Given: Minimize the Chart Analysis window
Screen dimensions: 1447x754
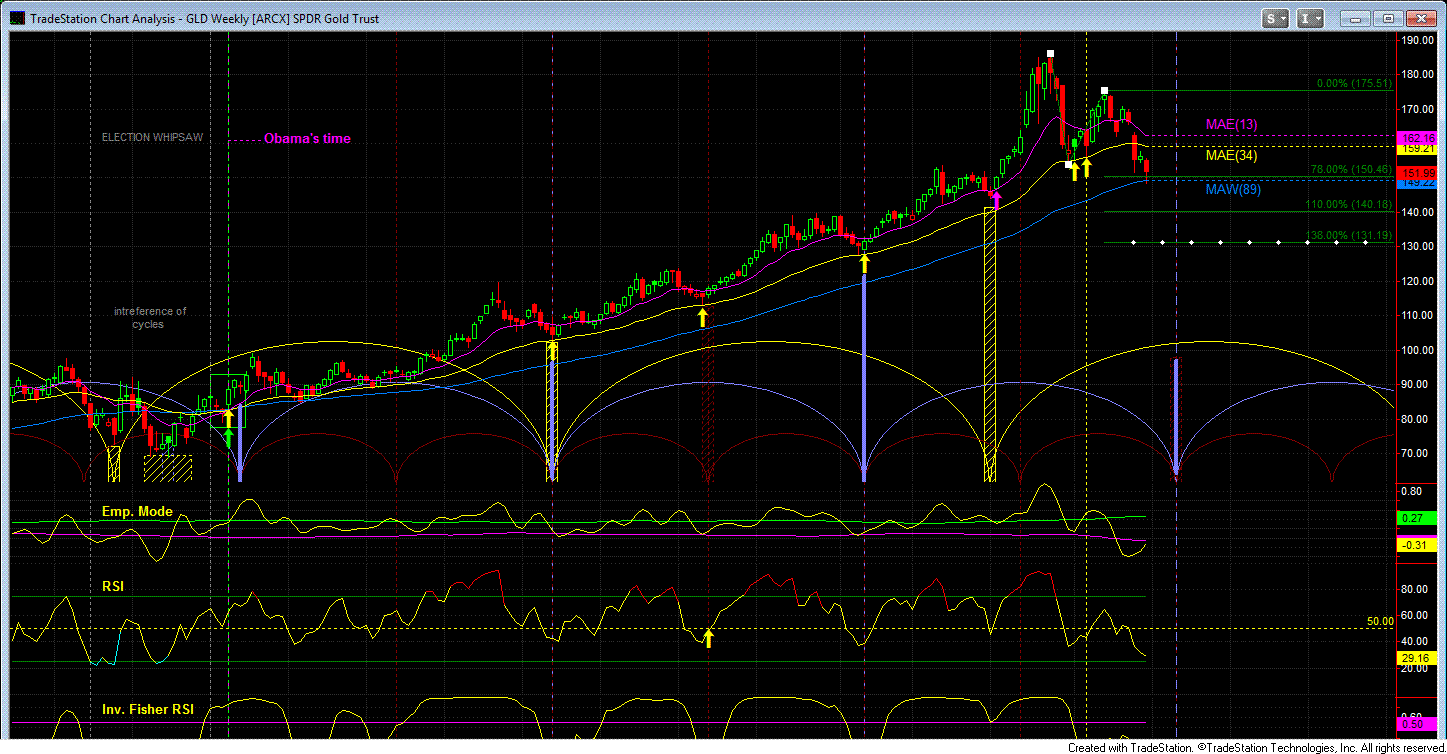Looking at the screenshot, I should click(1353, 18).
